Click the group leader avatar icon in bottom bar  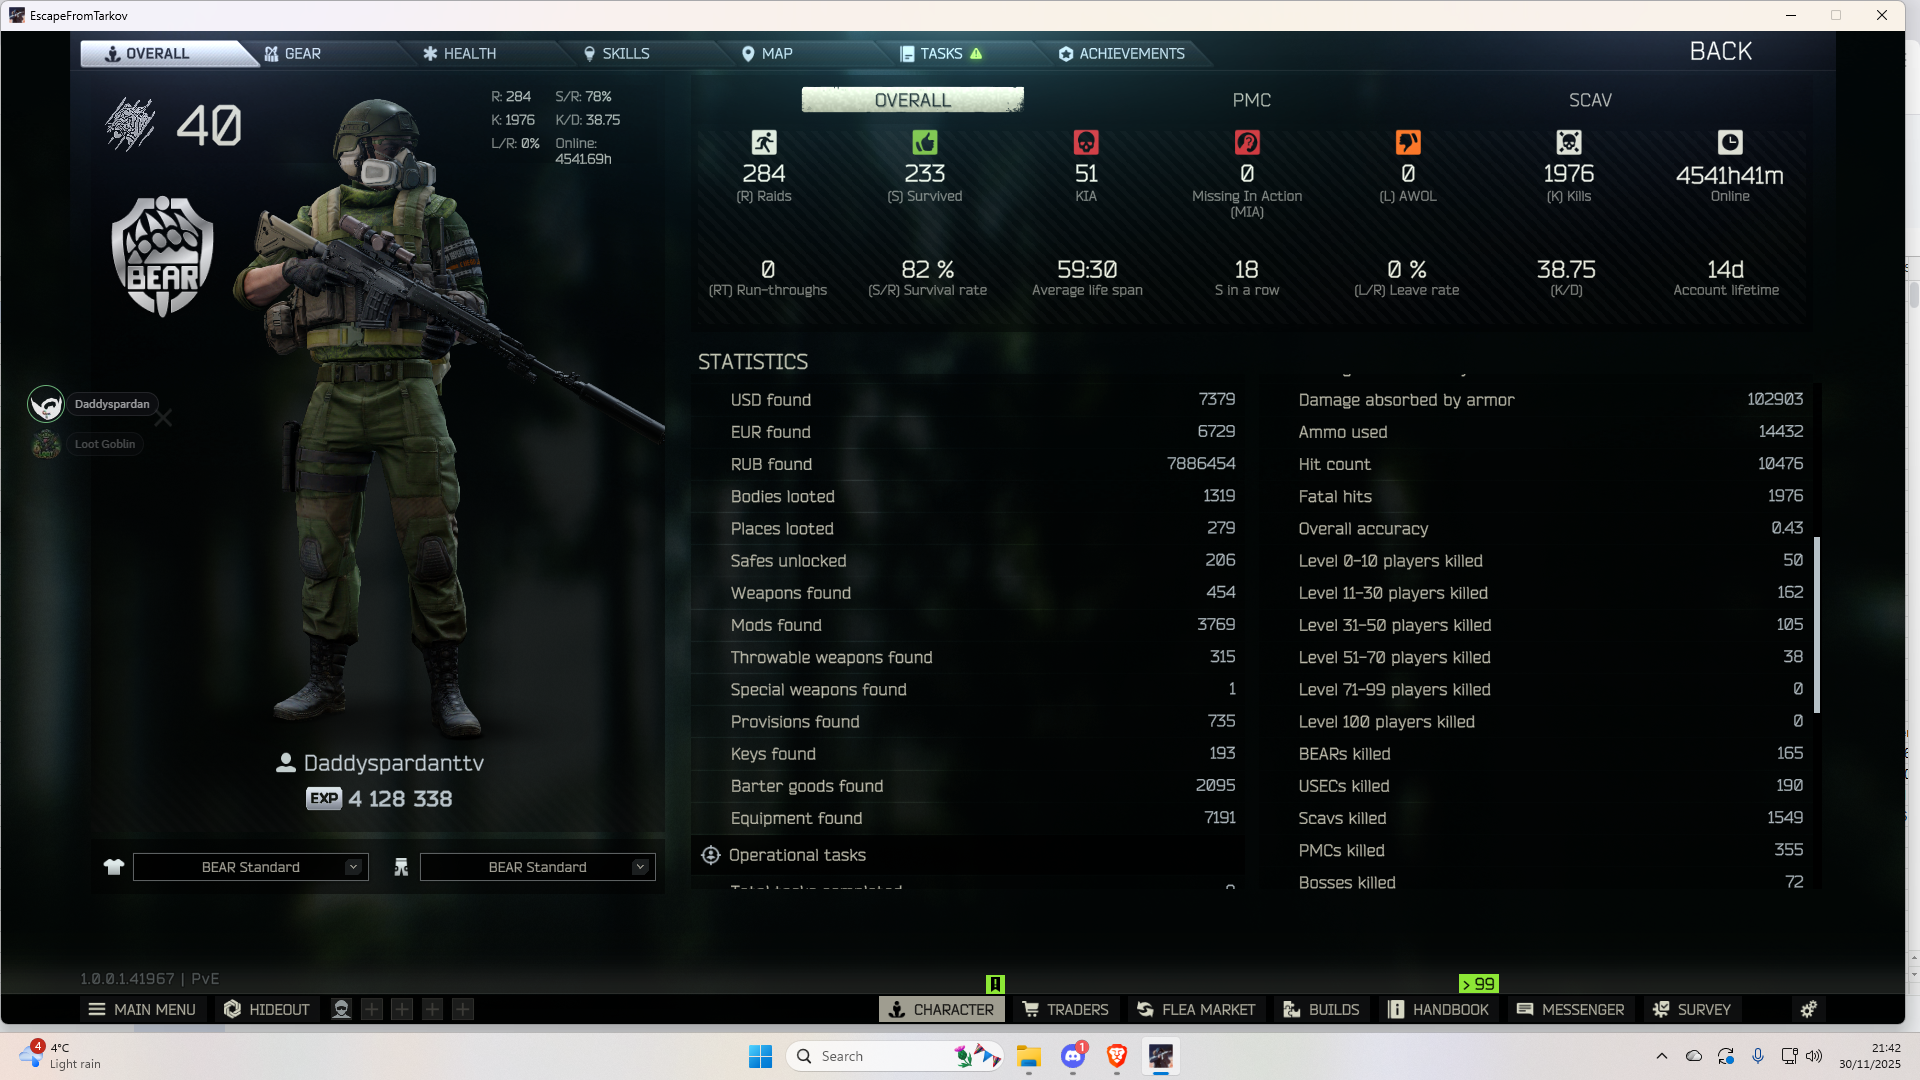(341, 1009)
